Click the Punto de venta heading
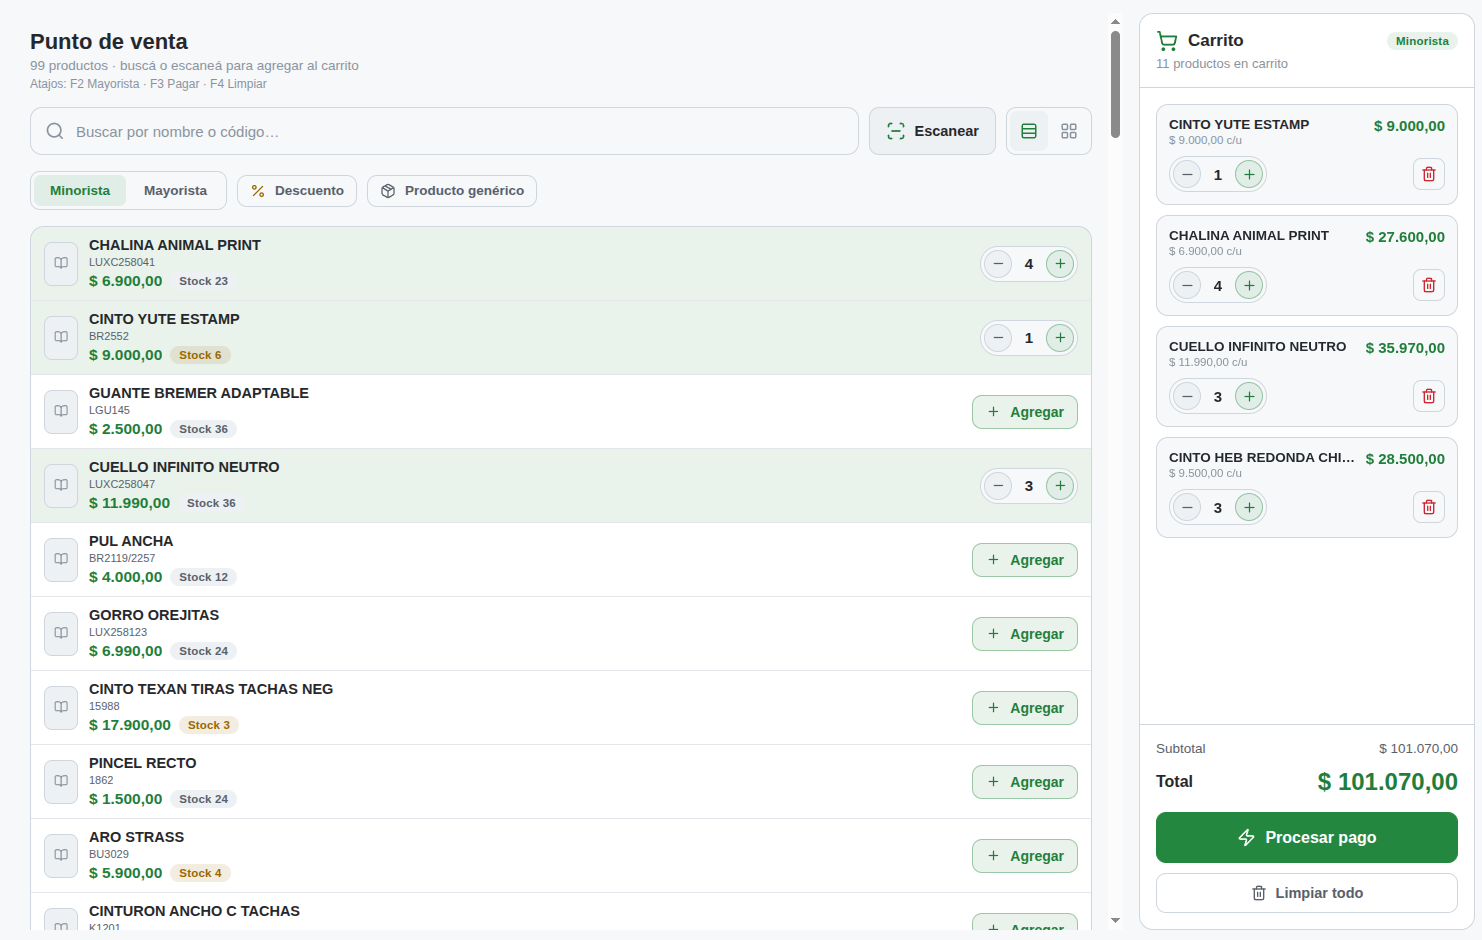The height and width of the screenshot is (940, 1482). tap(109, 42)
